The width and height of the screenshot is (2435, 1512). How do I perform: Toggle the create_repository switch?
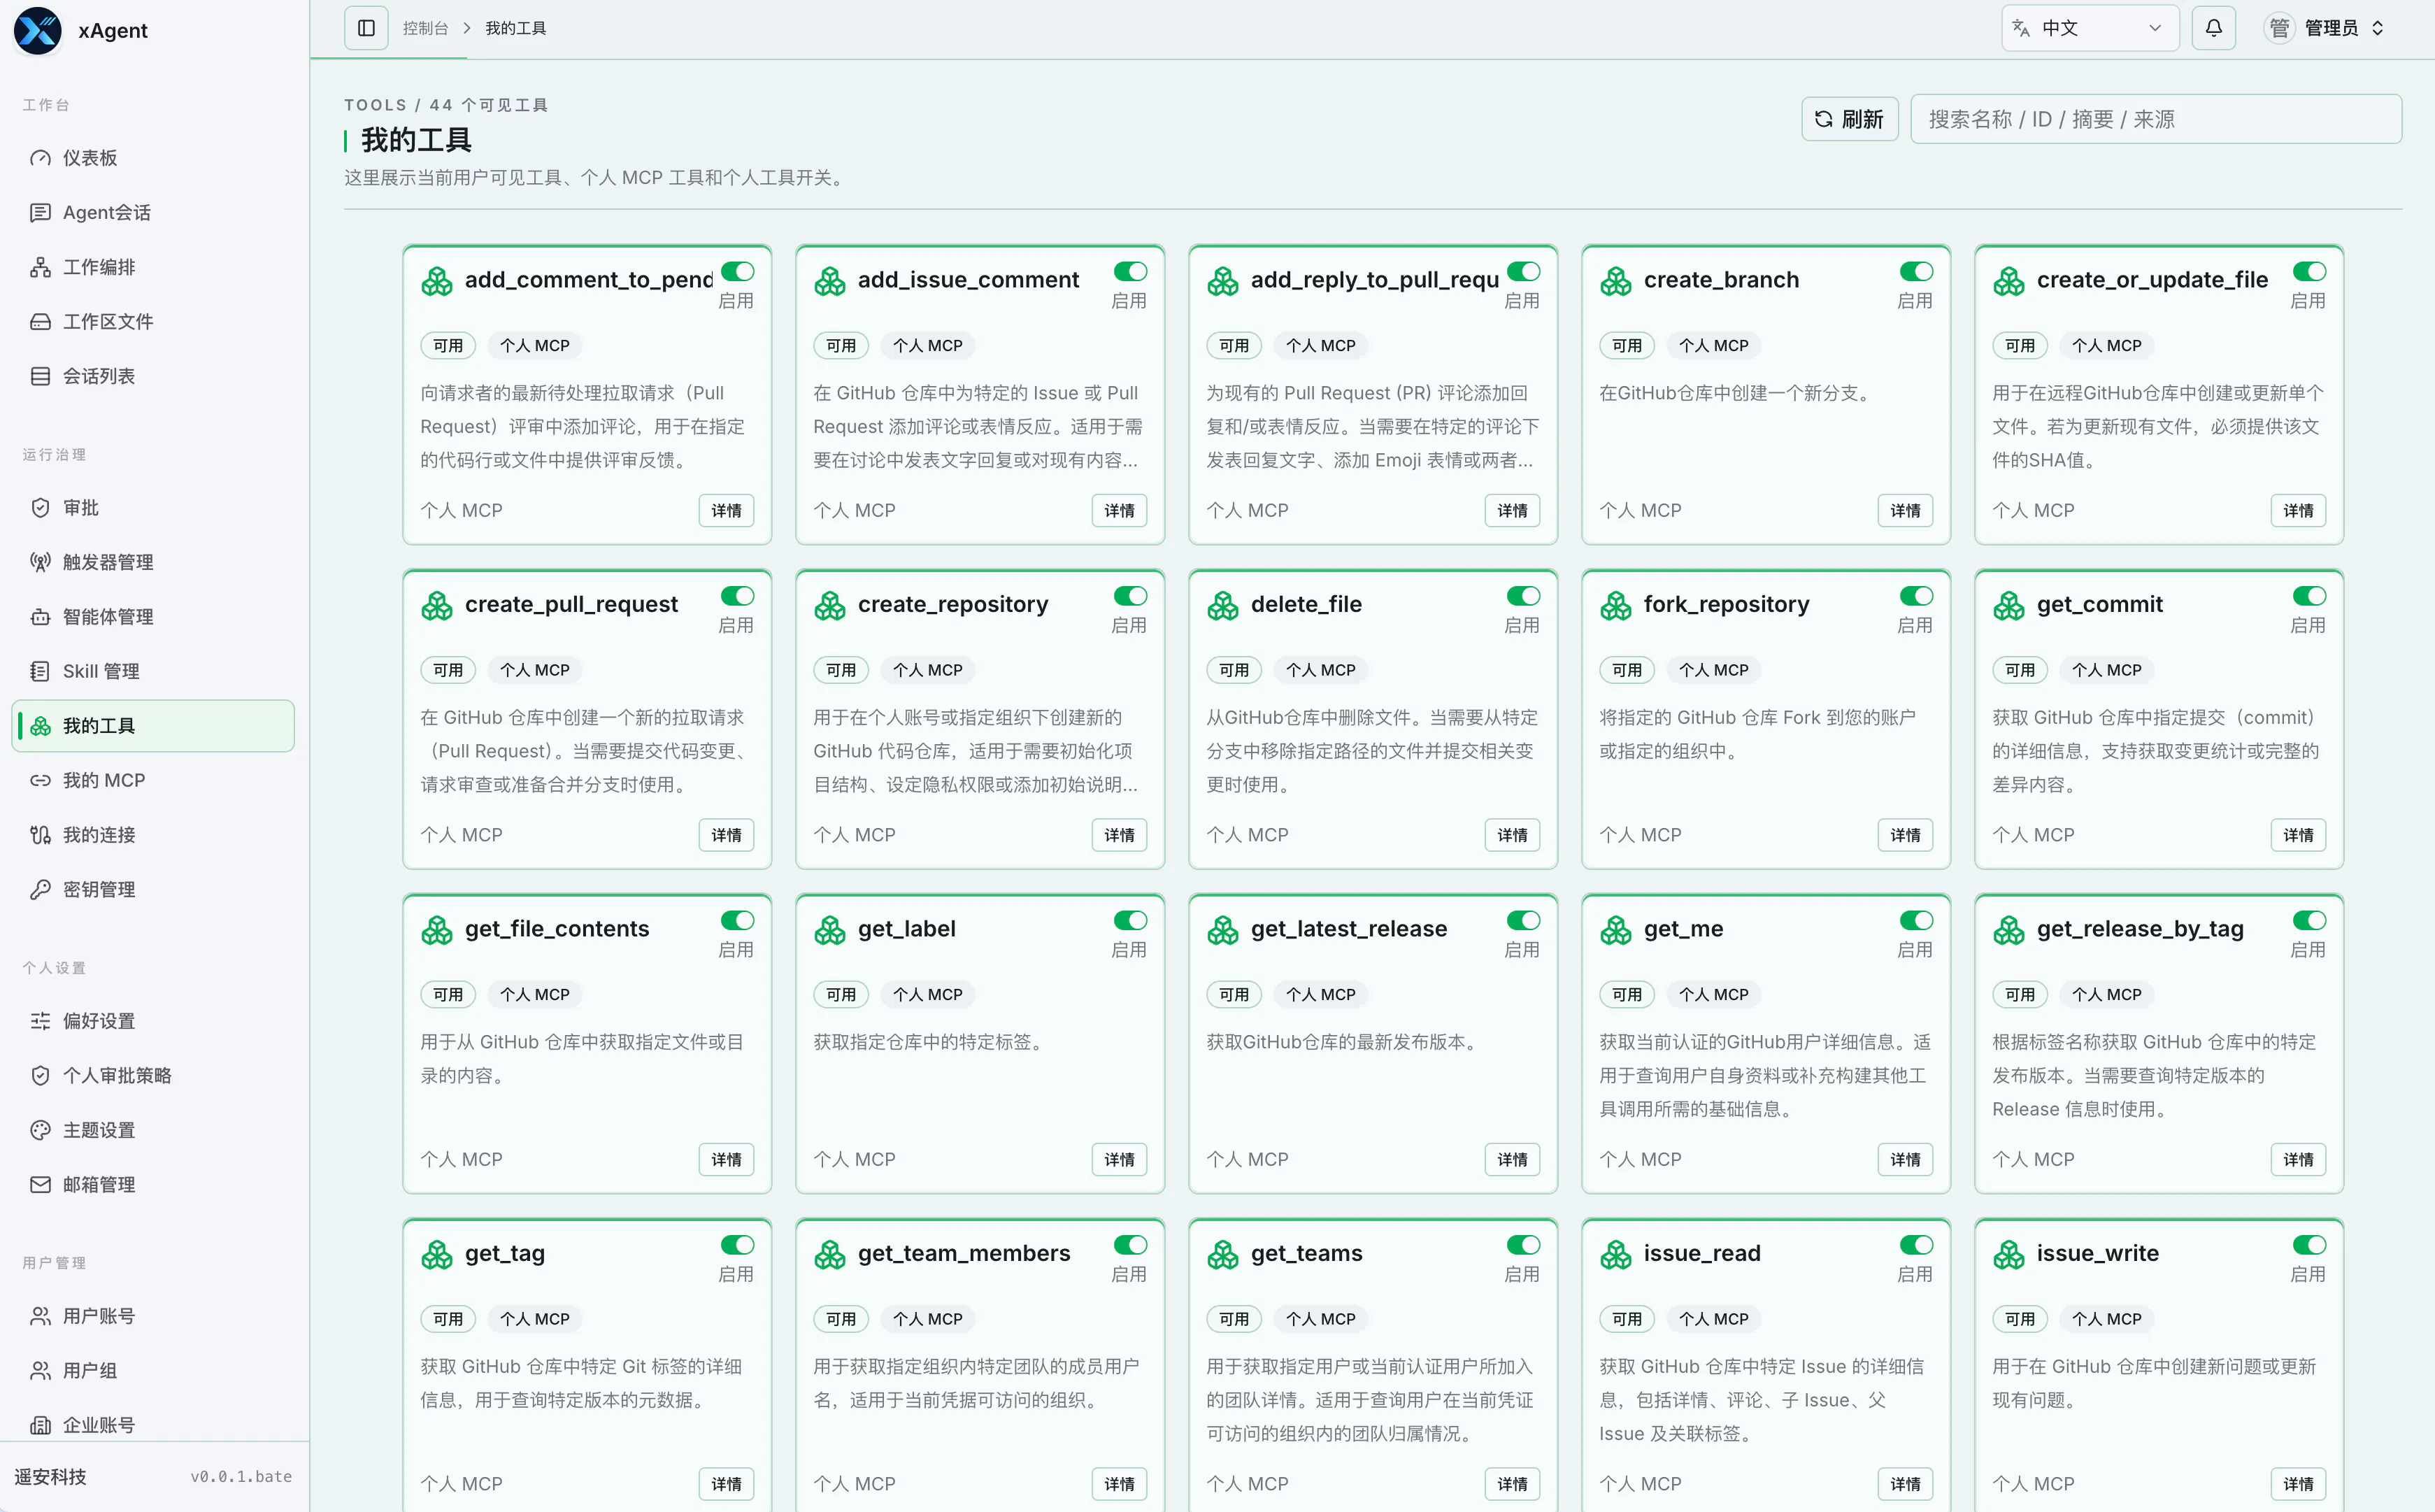point(1131,596)
